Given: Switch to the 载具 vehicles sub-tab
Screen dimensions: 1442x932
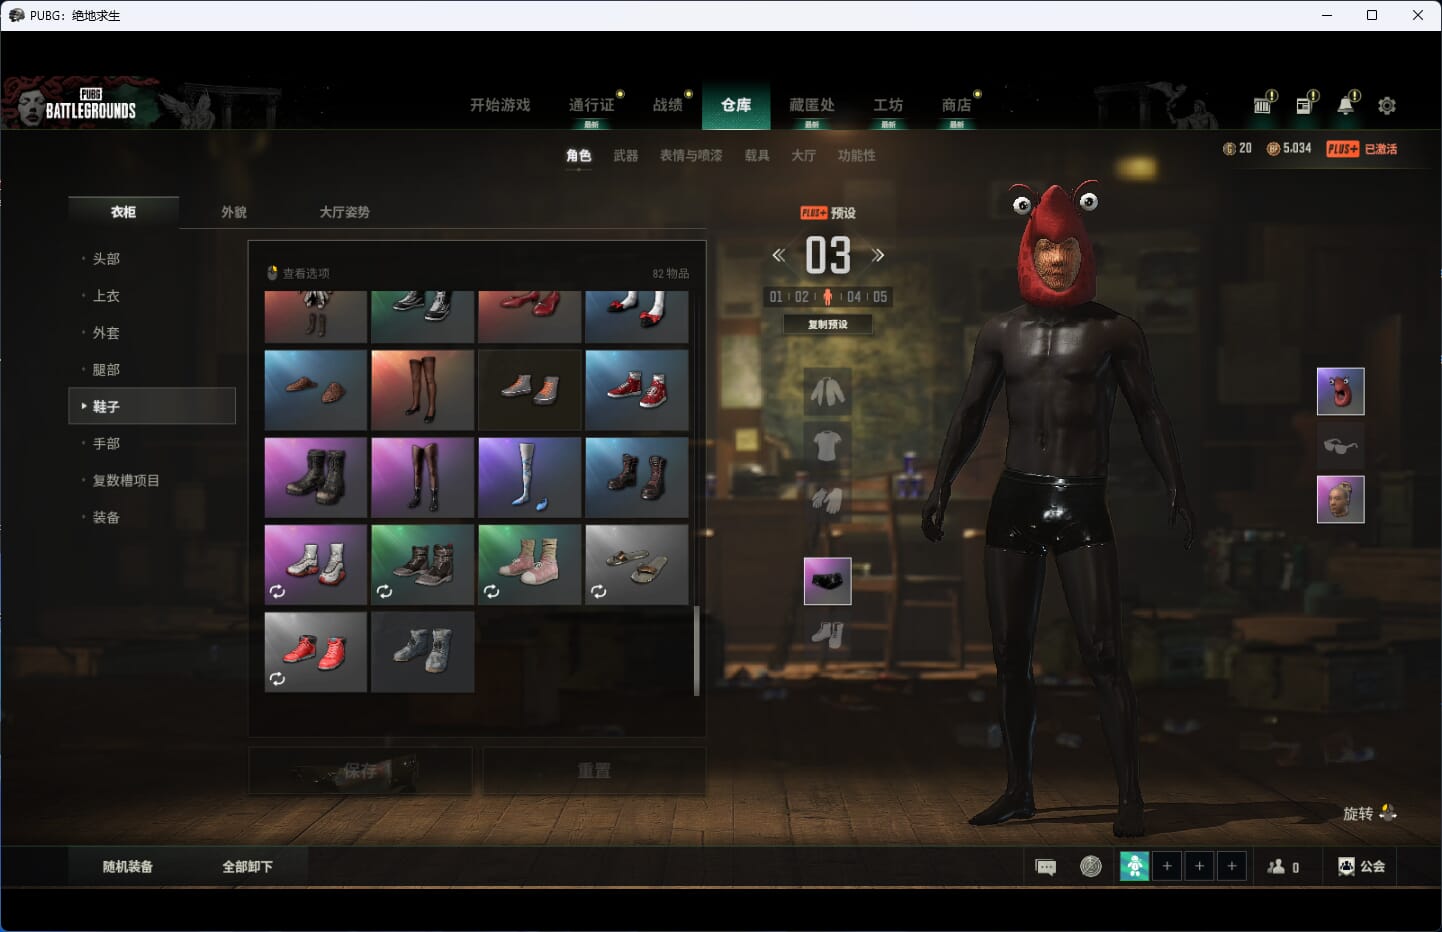Looking at the screenshot, I should (757, 155).
